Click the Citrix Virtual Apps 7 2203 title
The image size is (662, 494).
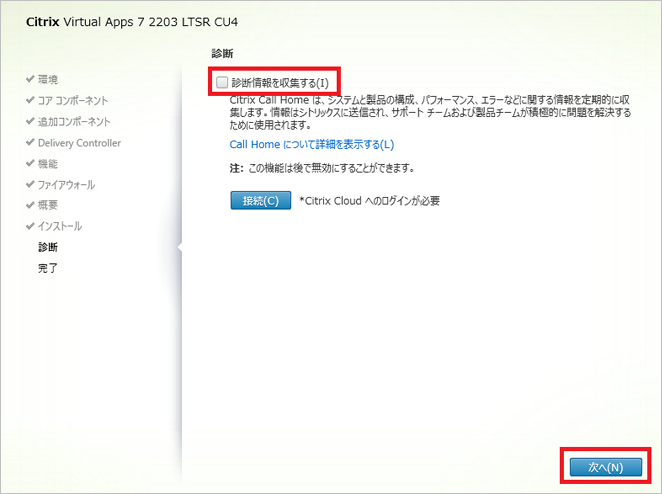point(132,22)
